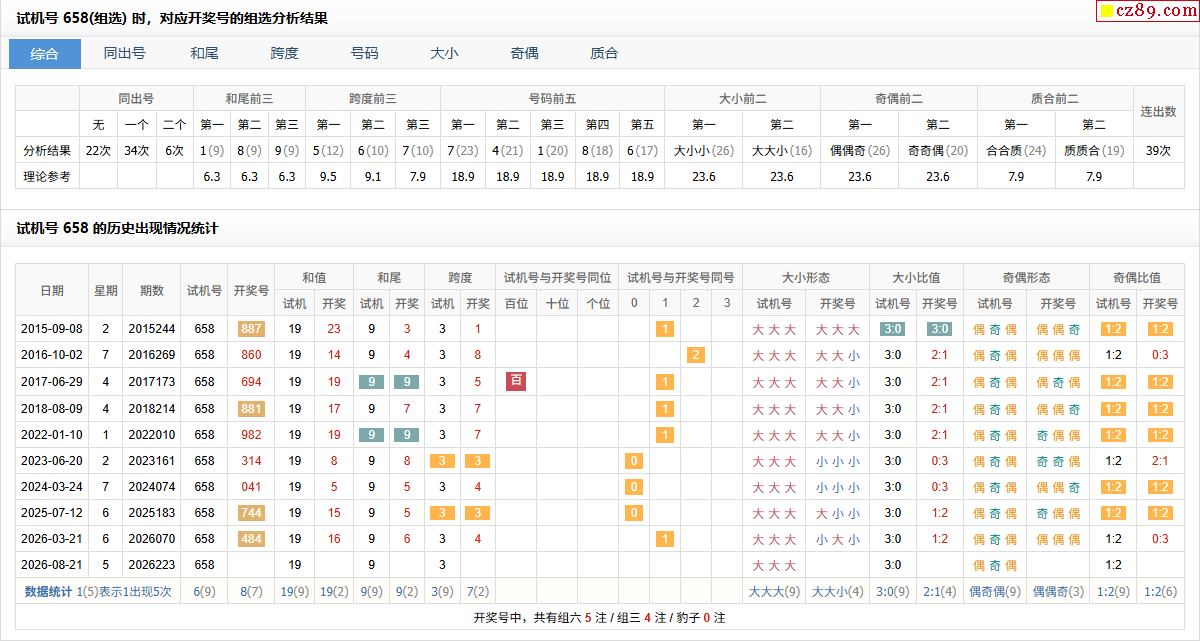Select the 大小 tab

445,54
